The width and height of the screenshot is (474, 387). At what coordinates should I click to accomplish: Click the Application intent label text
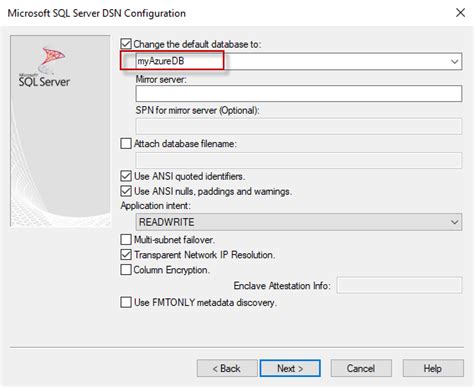point(156,206)
